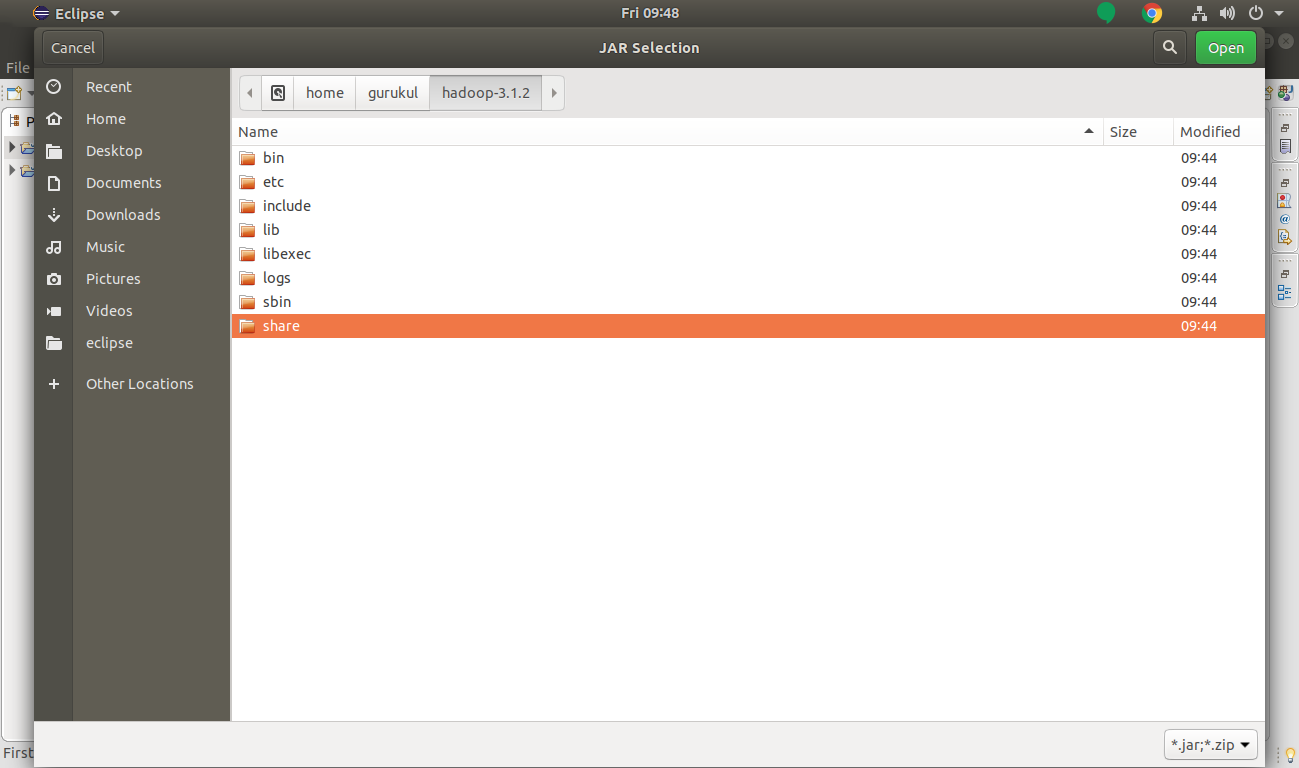Select the libexec folder
Viewport: 1299px width, 768px height.
748,254
